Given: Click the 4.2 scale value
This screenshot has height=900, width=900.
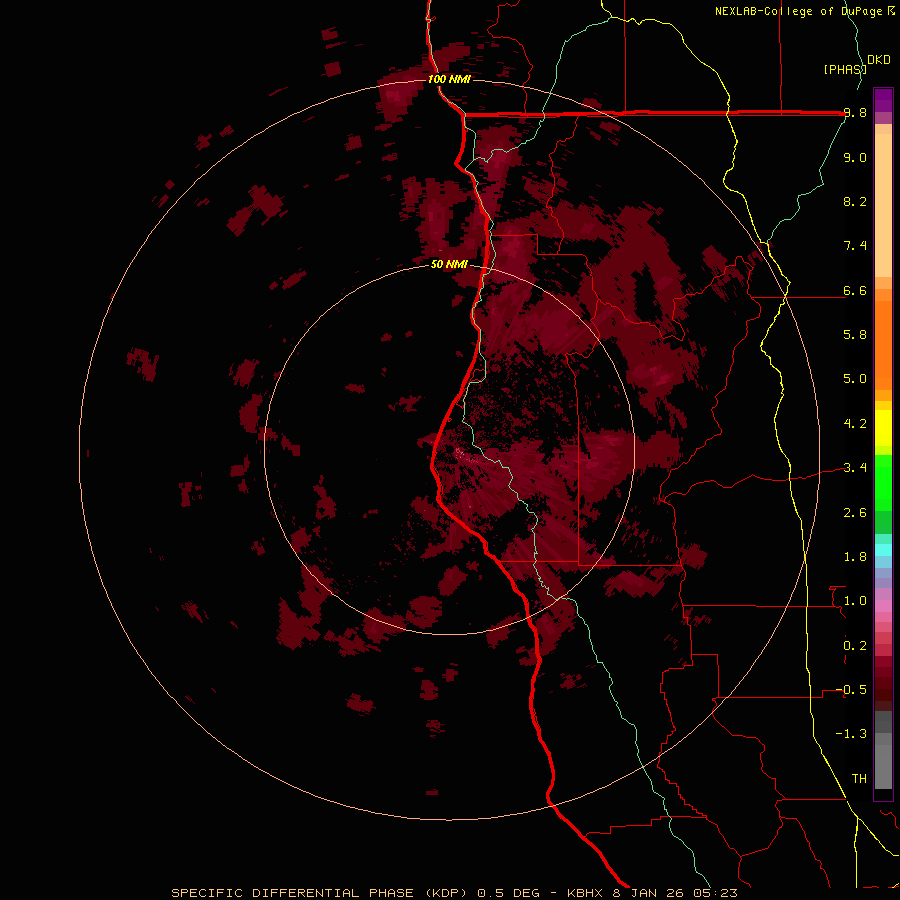Looking at the screenshot, I should (855, 424).
